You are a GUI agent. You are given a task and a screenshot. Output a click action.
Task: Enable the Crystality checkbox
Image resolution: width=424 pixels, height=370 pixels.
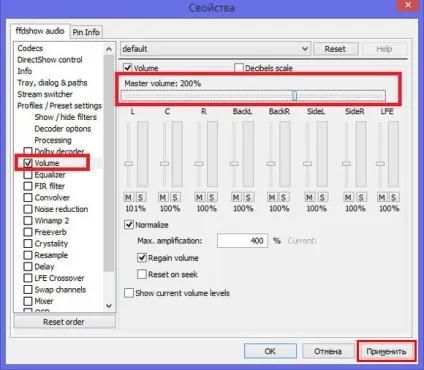pyautogui.click(x=28, y=244)
